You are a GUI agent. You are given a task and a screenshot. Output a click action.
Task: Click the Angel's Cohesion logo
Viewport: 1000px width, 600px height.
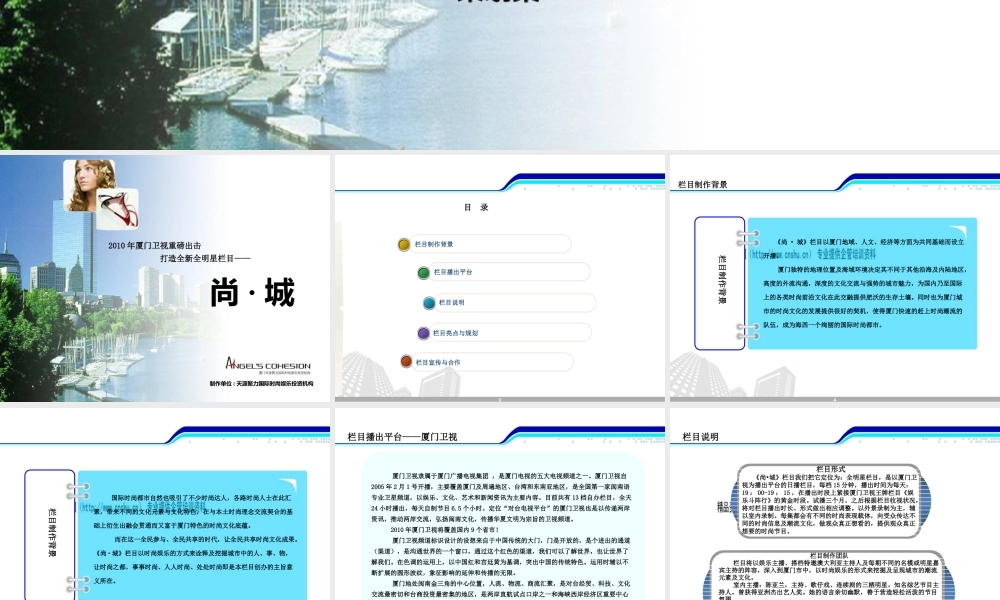point(268,364)
